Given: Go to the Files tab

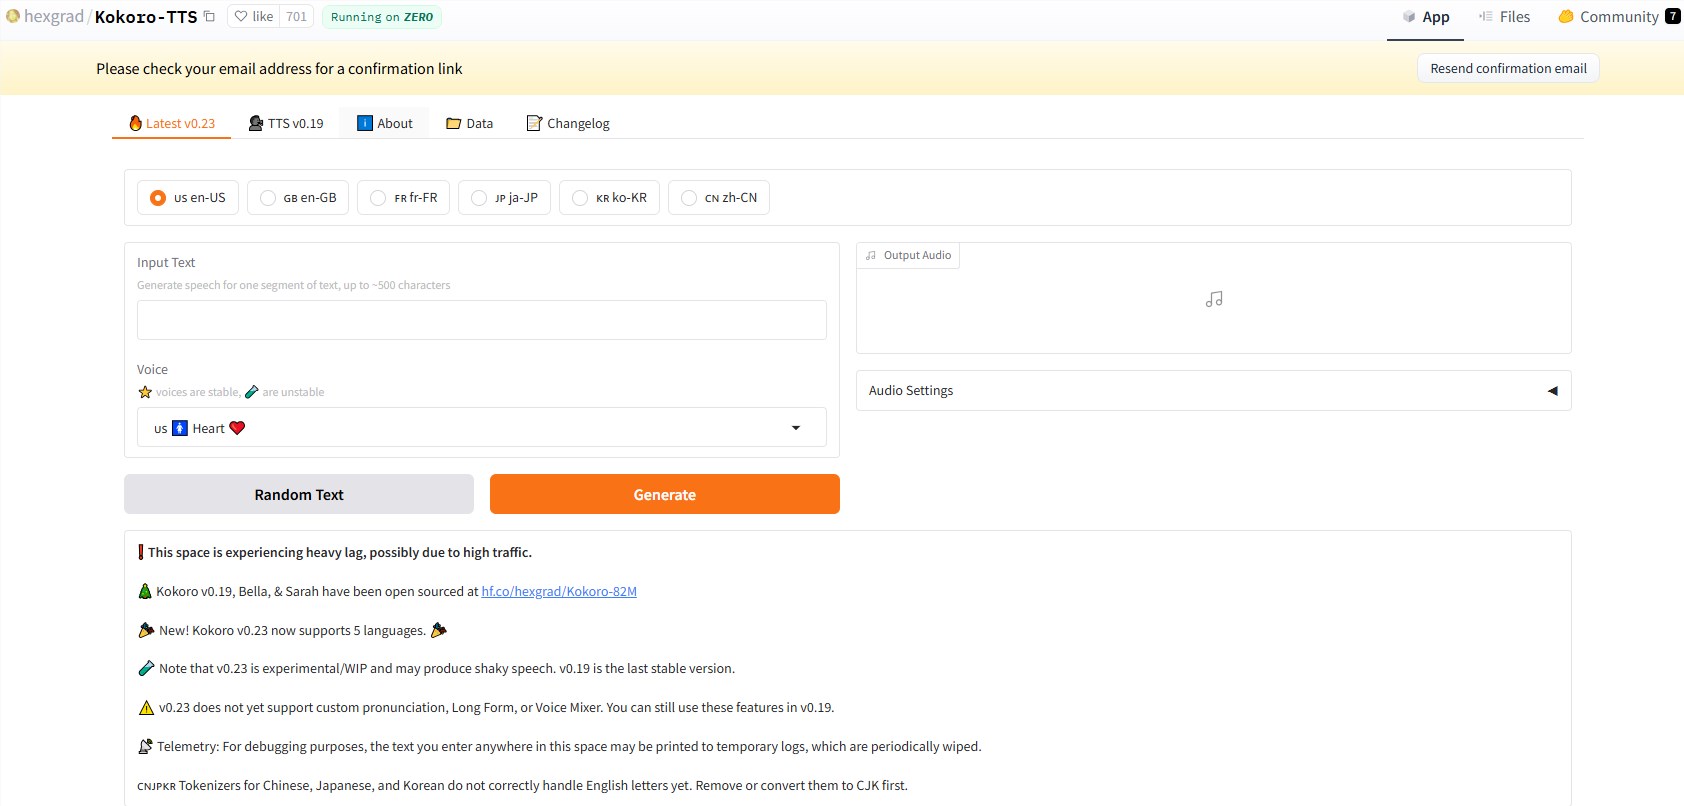Looking at the screenshot, I should click(x=1505, y=17).
